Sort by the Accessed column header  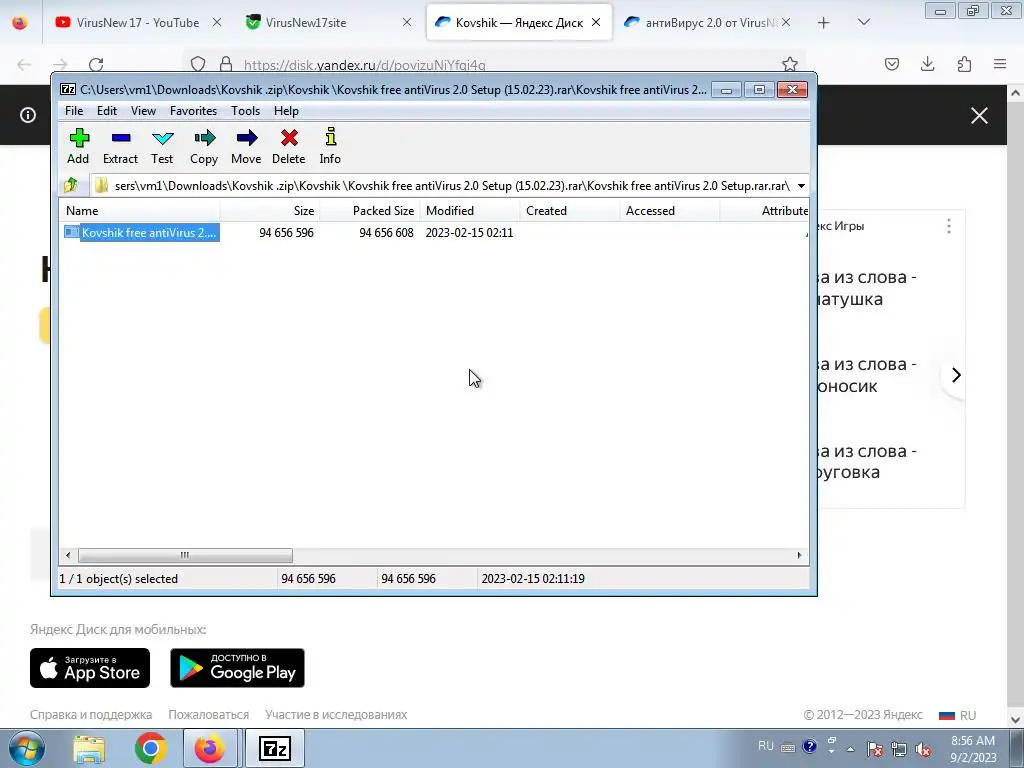669,211
